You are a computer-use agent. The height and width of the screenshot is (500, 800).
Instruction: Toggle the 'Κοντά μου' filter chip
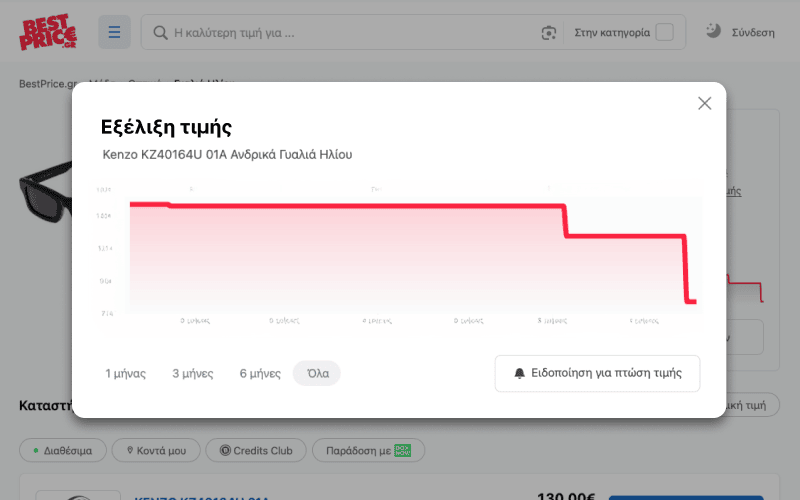pyautogui.click(x=156, y=451)
